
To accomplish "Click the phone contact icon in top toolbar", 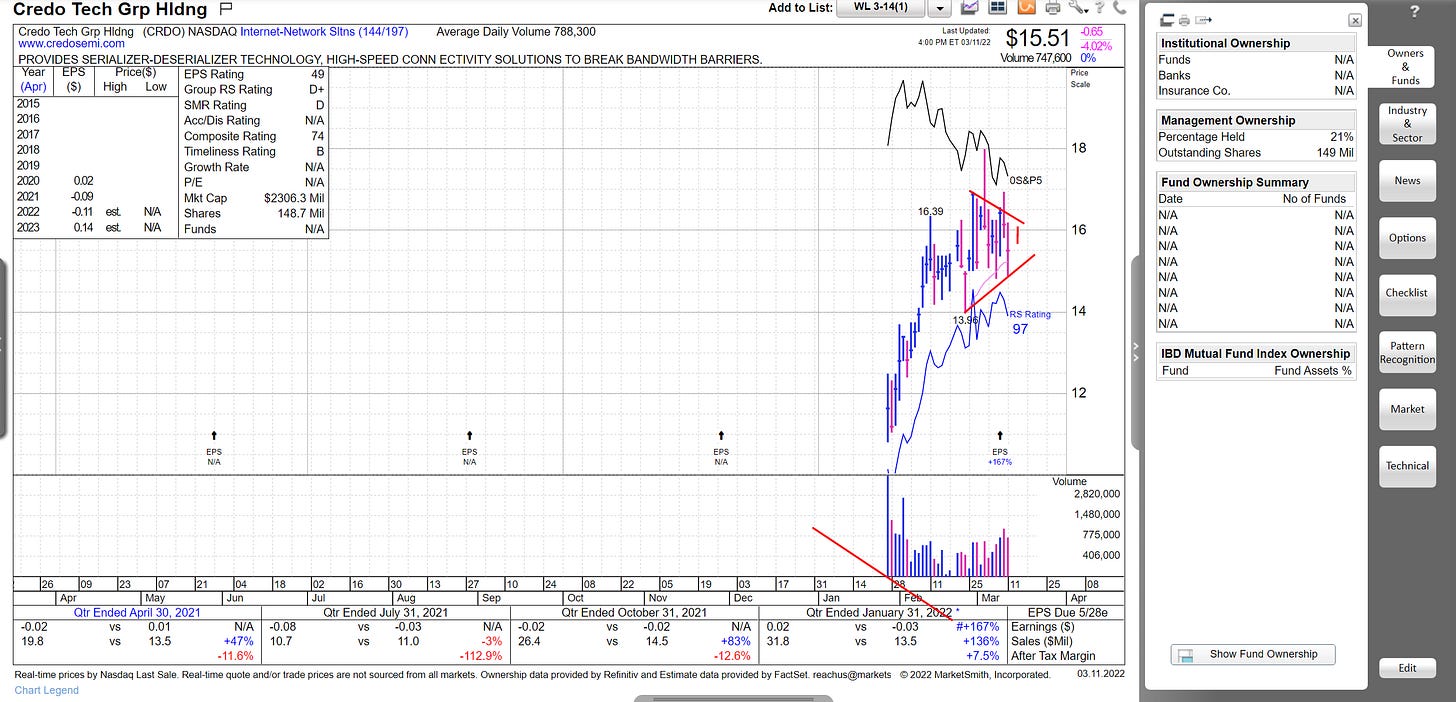I will [1119, 8].
